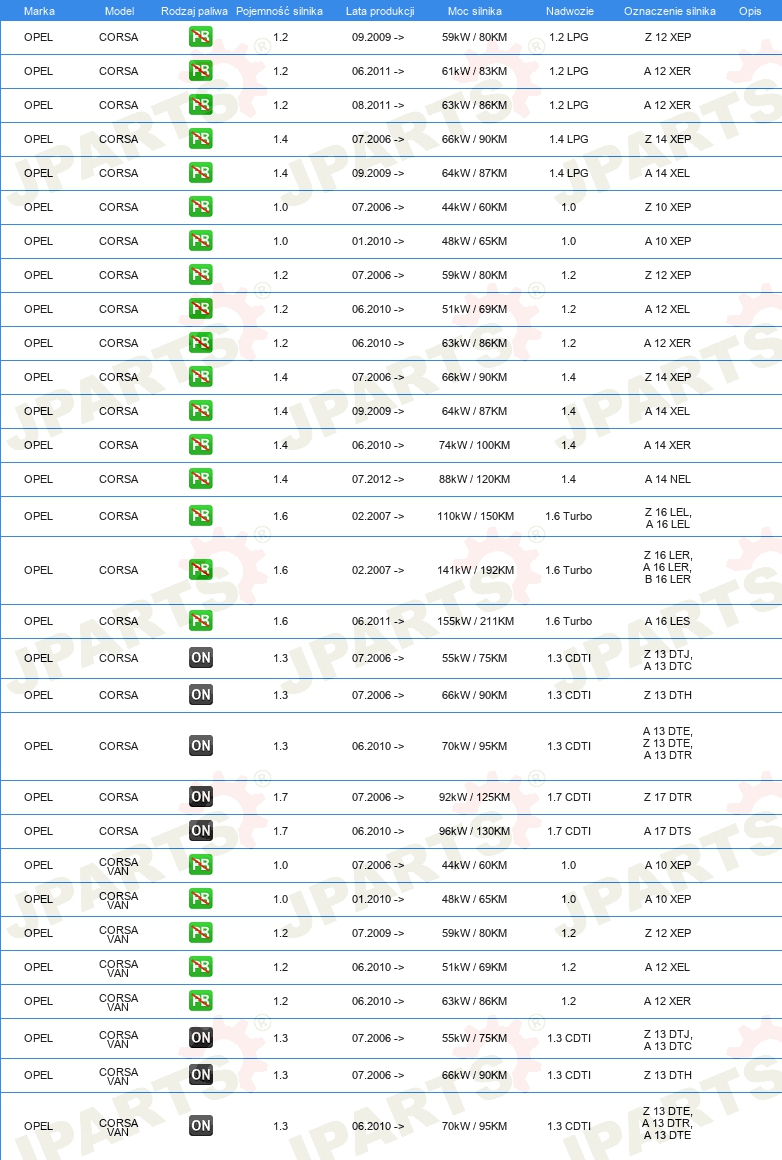Viewport: 782px width, 1160px height.
Task: Click diesel ON icon in Corsa 70kW / 95KM row
Action: [x=200, y=746]
